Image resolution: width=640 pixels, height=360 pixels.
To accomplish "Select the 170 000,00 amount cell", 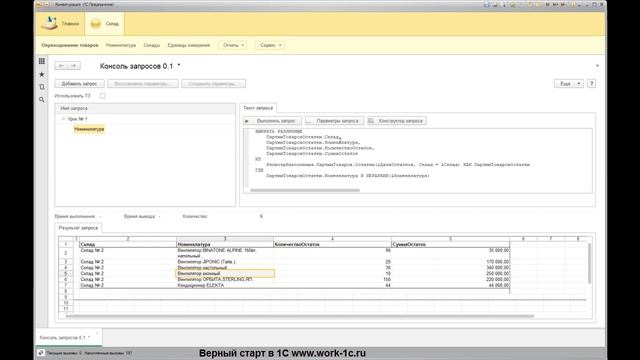I will [451, 262].
